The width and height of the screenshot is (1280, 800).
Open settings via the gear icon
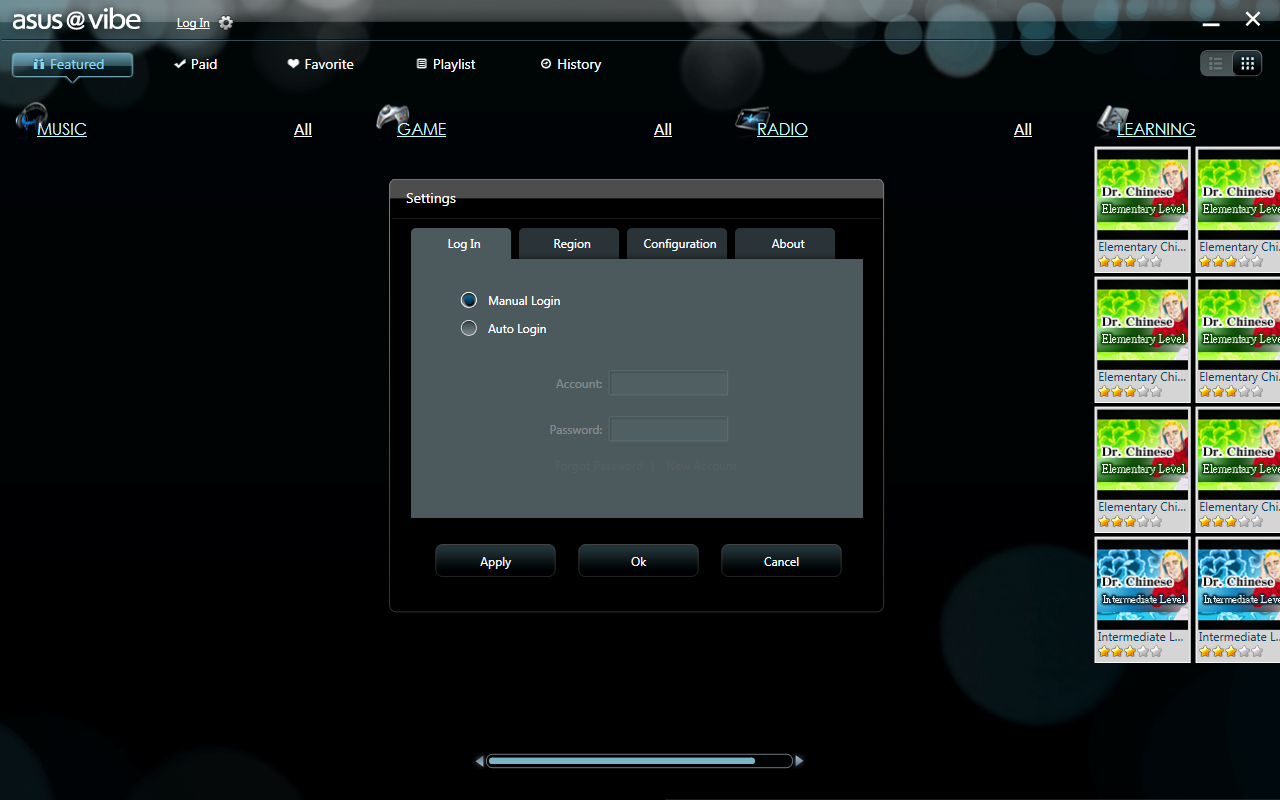tap(226, 23)
